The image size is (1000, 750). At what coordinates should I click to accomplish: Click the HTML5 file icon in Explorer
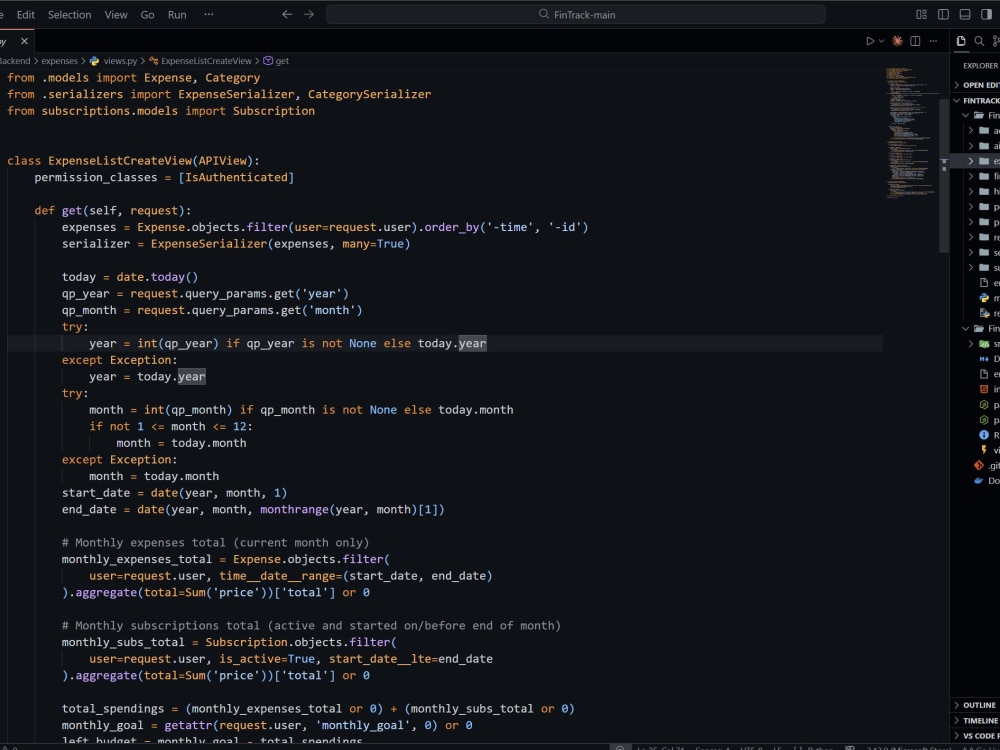coord(984,389)
